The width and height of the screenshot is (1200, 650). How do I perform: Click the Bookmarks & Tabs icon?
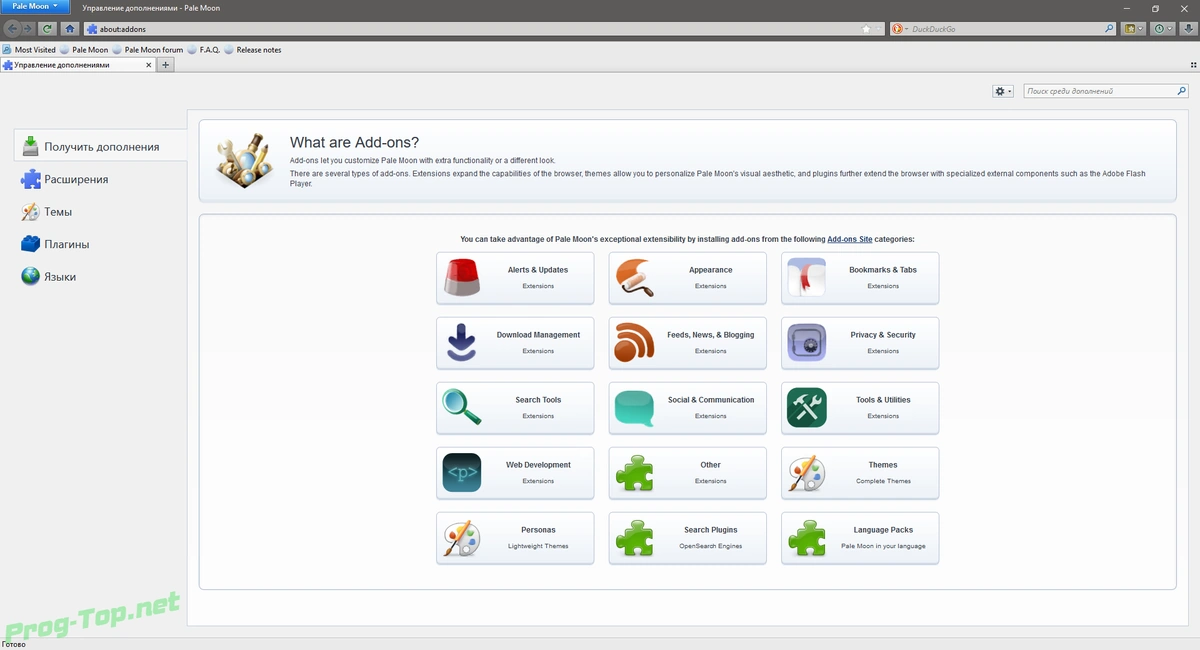(x=806, y=278)
